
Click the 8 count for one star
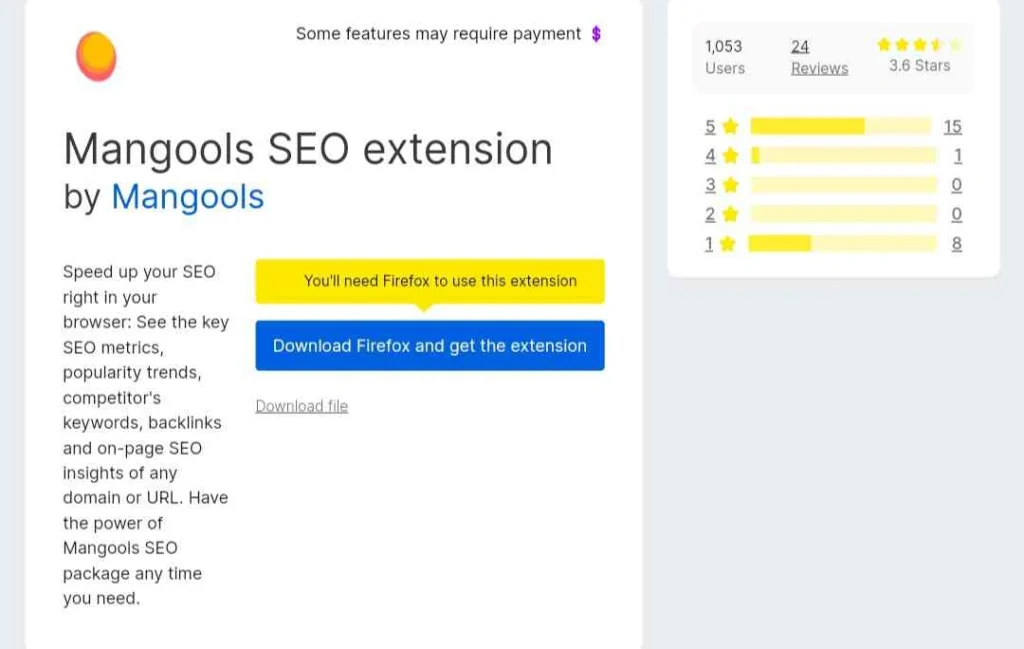(957, 244)
